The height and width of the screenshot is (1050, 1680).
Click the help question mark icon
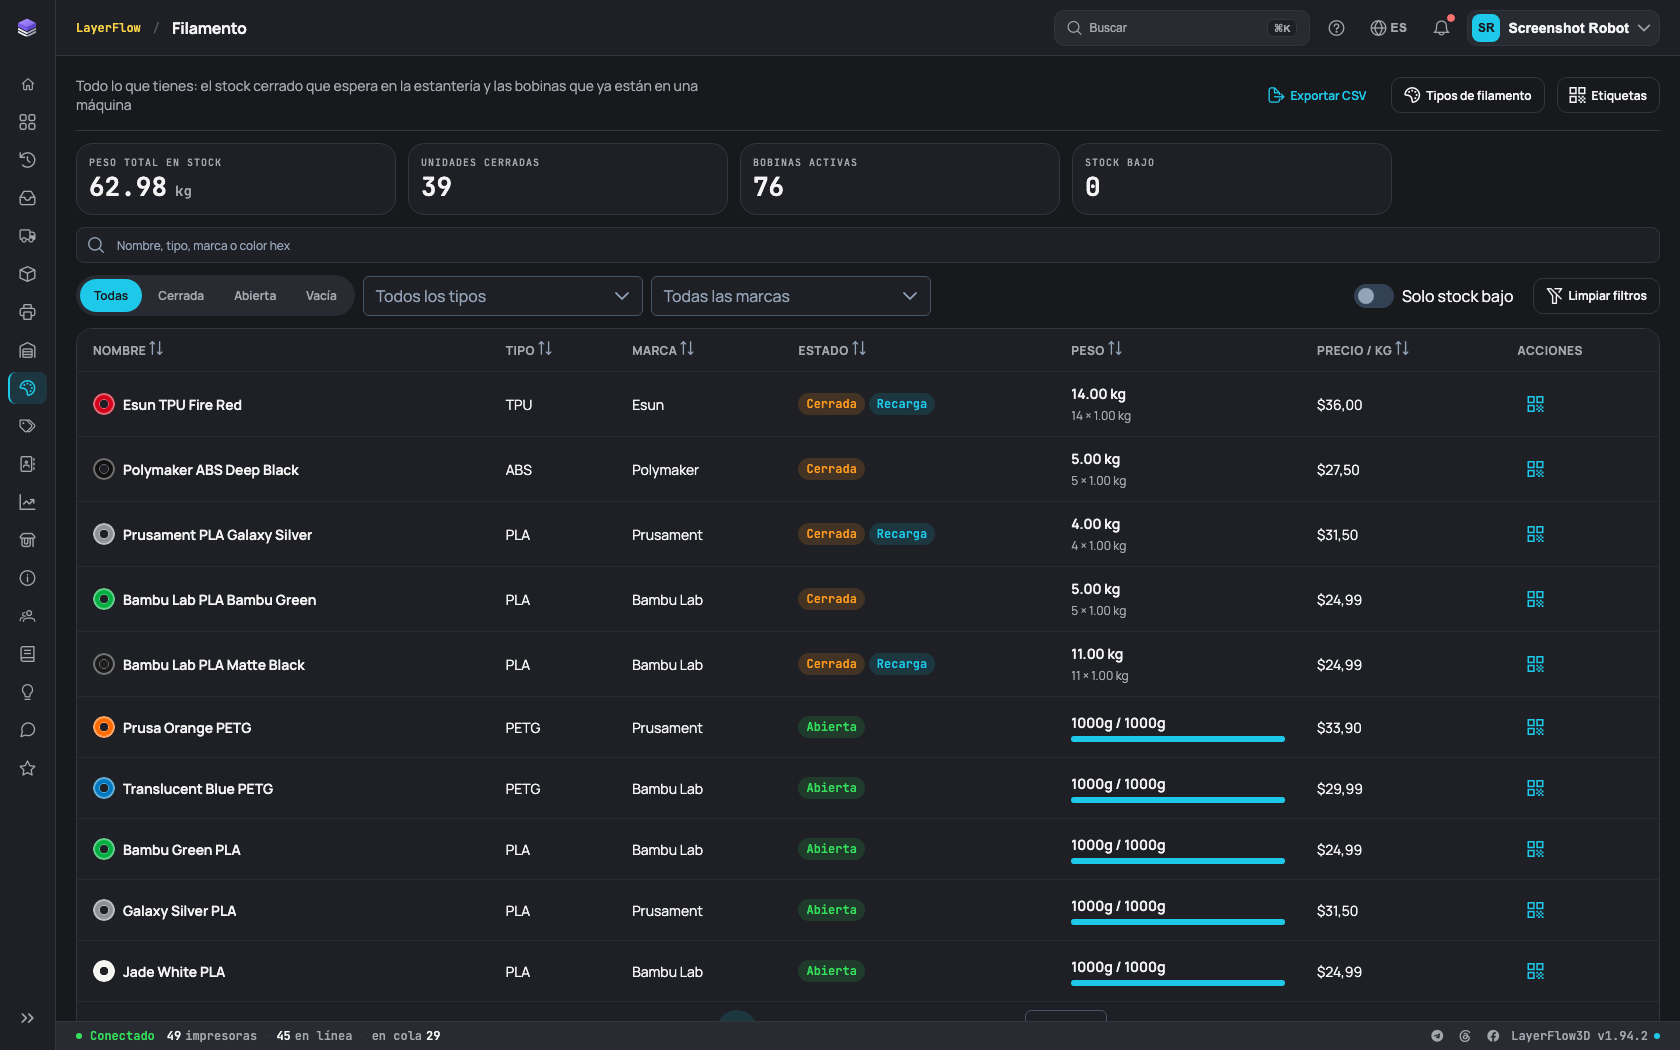coord(1336,28)
